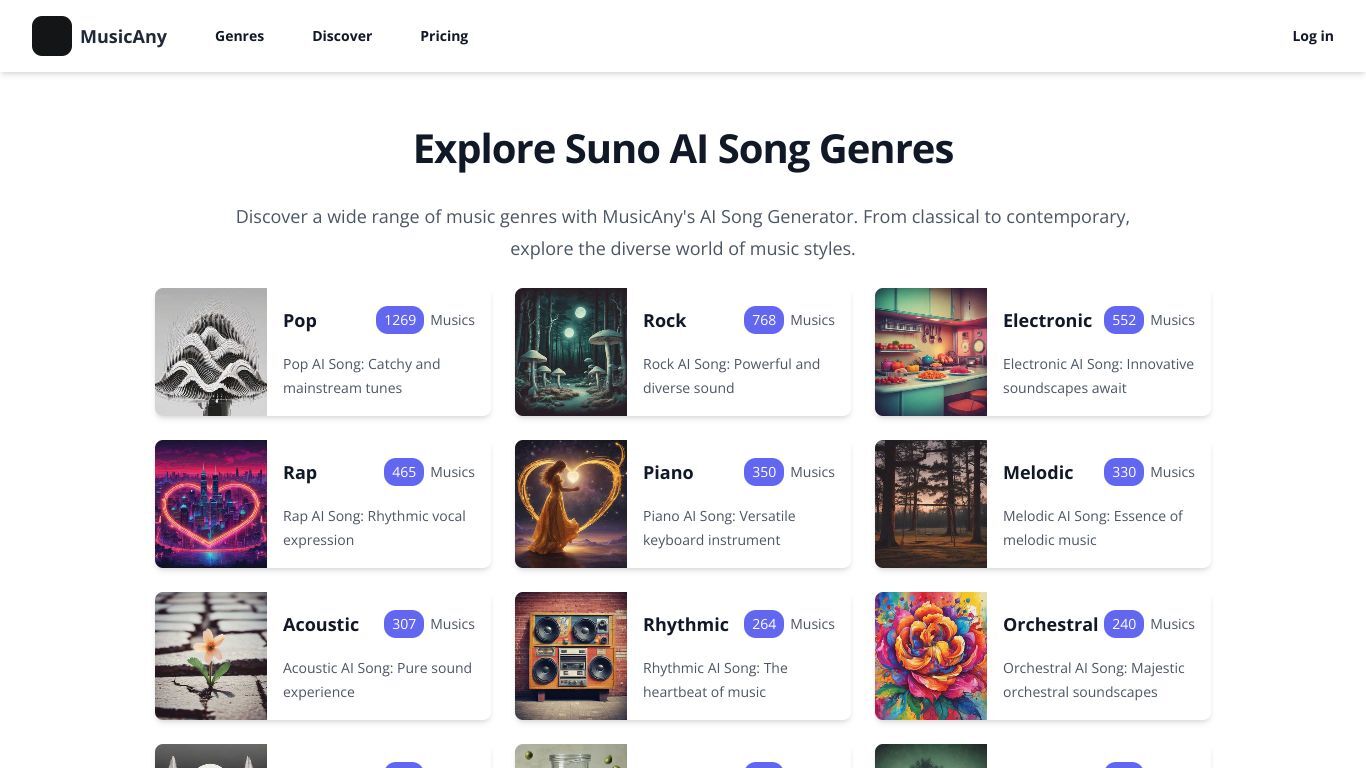Select the Rhythmic genre title
The height and width of the screenshot is (768, 1366).
click(686, 624)
